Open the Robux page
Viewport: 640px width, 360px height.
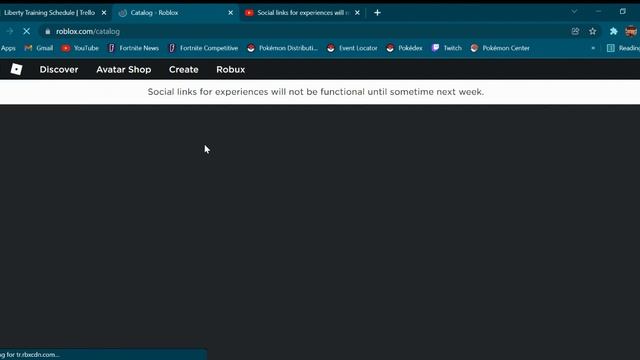coord(231,69)
